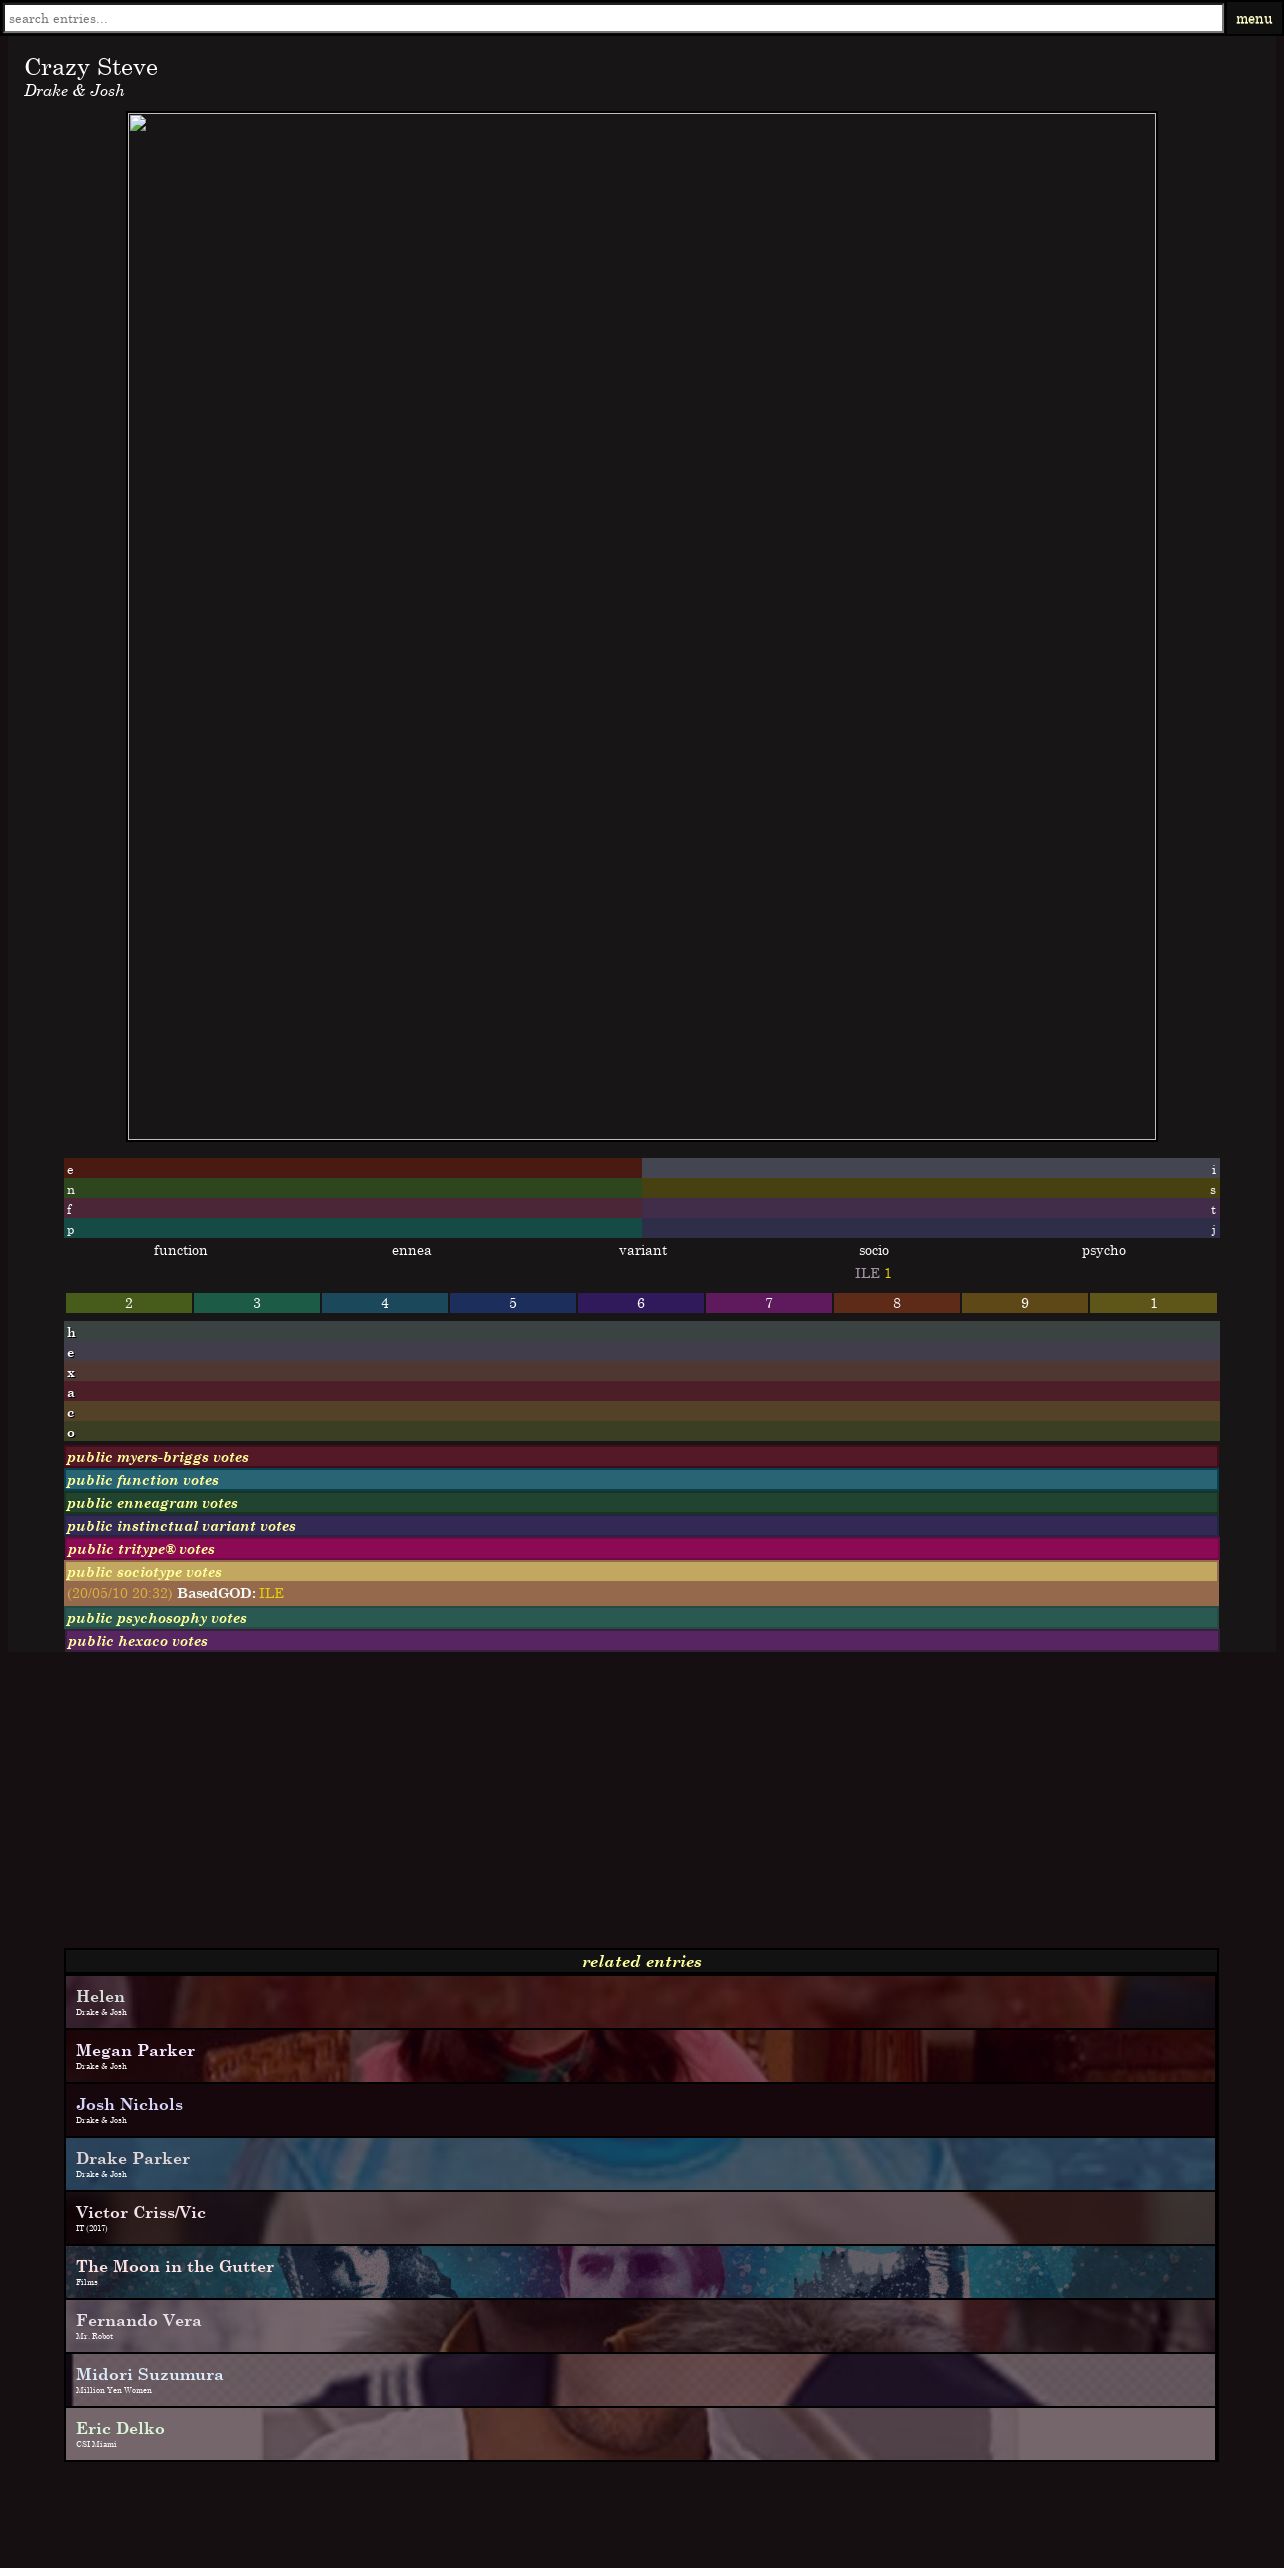Expand public enneagram votes
Image resolution: width=1284 pixels, height=2568 pixels.
click(x=642, y=1503)
